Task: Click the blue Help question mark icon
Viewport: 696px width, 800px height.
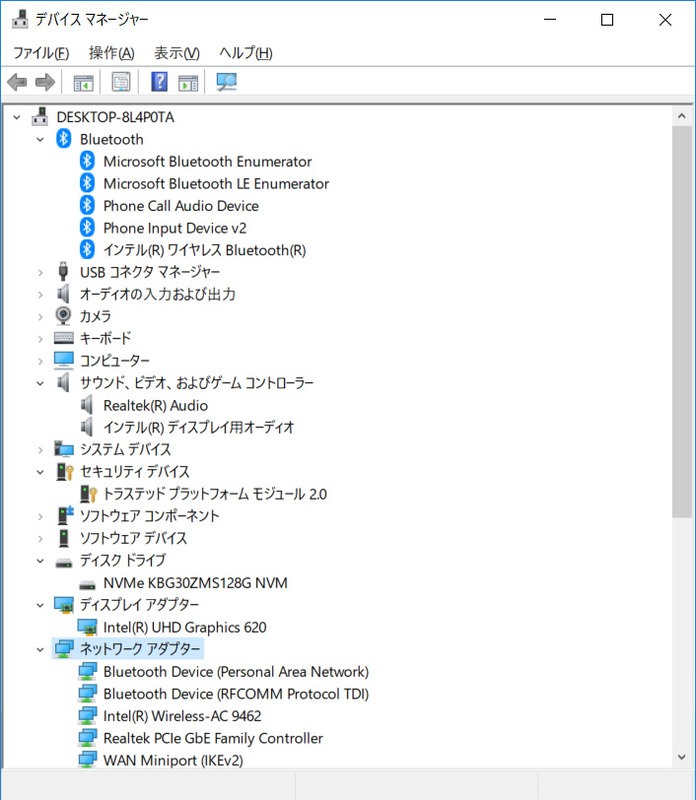Action: click(x=159, y=82)
